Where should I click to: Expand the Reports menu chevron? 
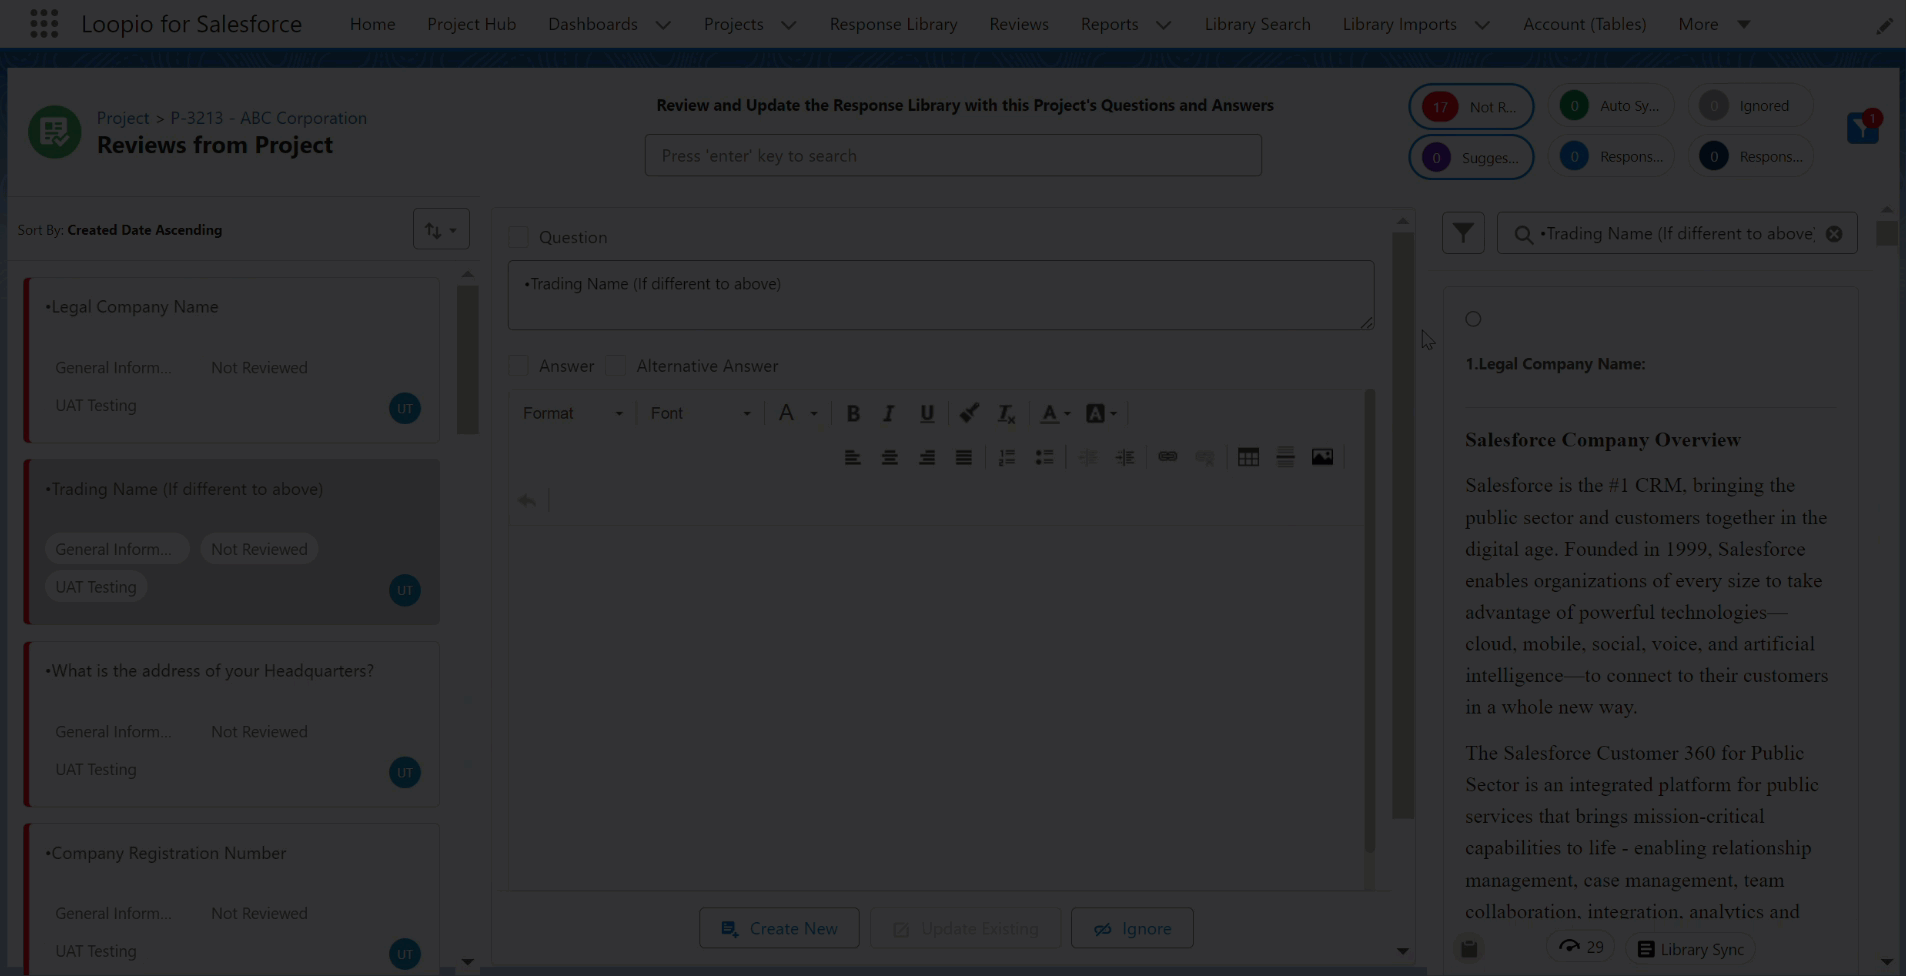tap(1163, 25)
